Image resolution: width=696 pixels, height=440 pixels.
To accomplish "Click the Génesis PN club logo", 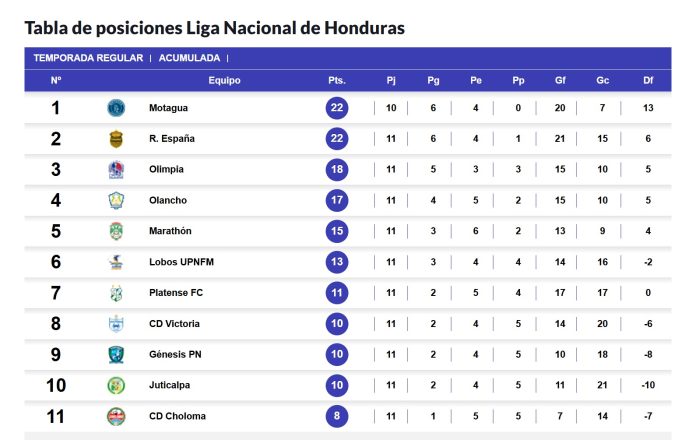I will [x=116, y=354].
